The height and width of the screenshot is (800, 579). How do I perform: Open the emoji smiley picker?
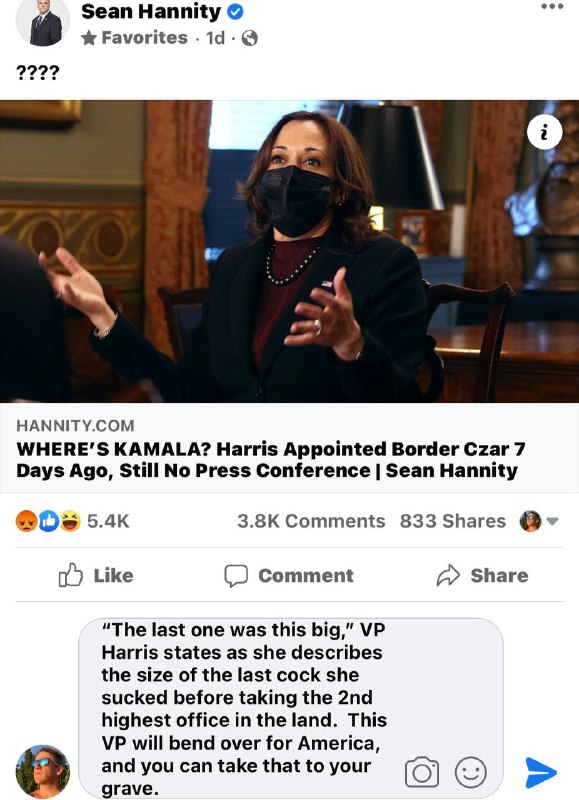[x=470, y=772]
